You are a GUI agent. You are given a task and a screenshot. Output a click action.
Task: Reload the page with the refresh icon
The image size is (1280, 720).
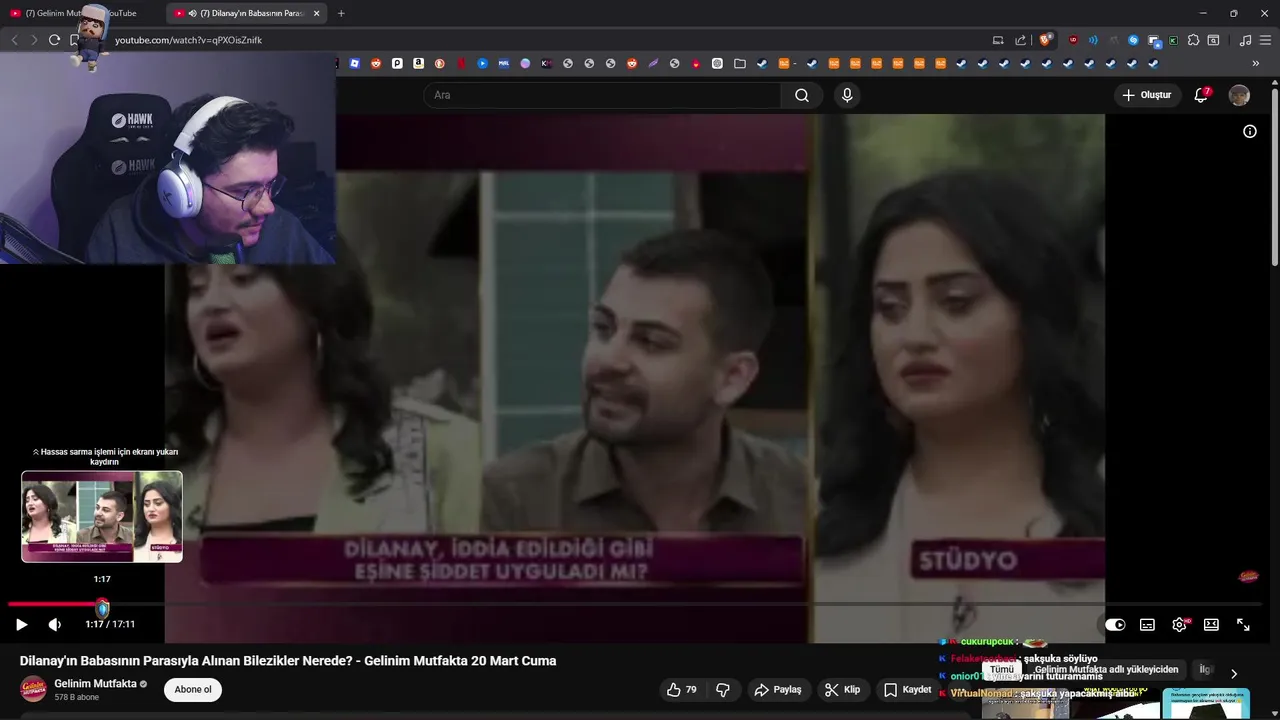(x=54, y=40)
